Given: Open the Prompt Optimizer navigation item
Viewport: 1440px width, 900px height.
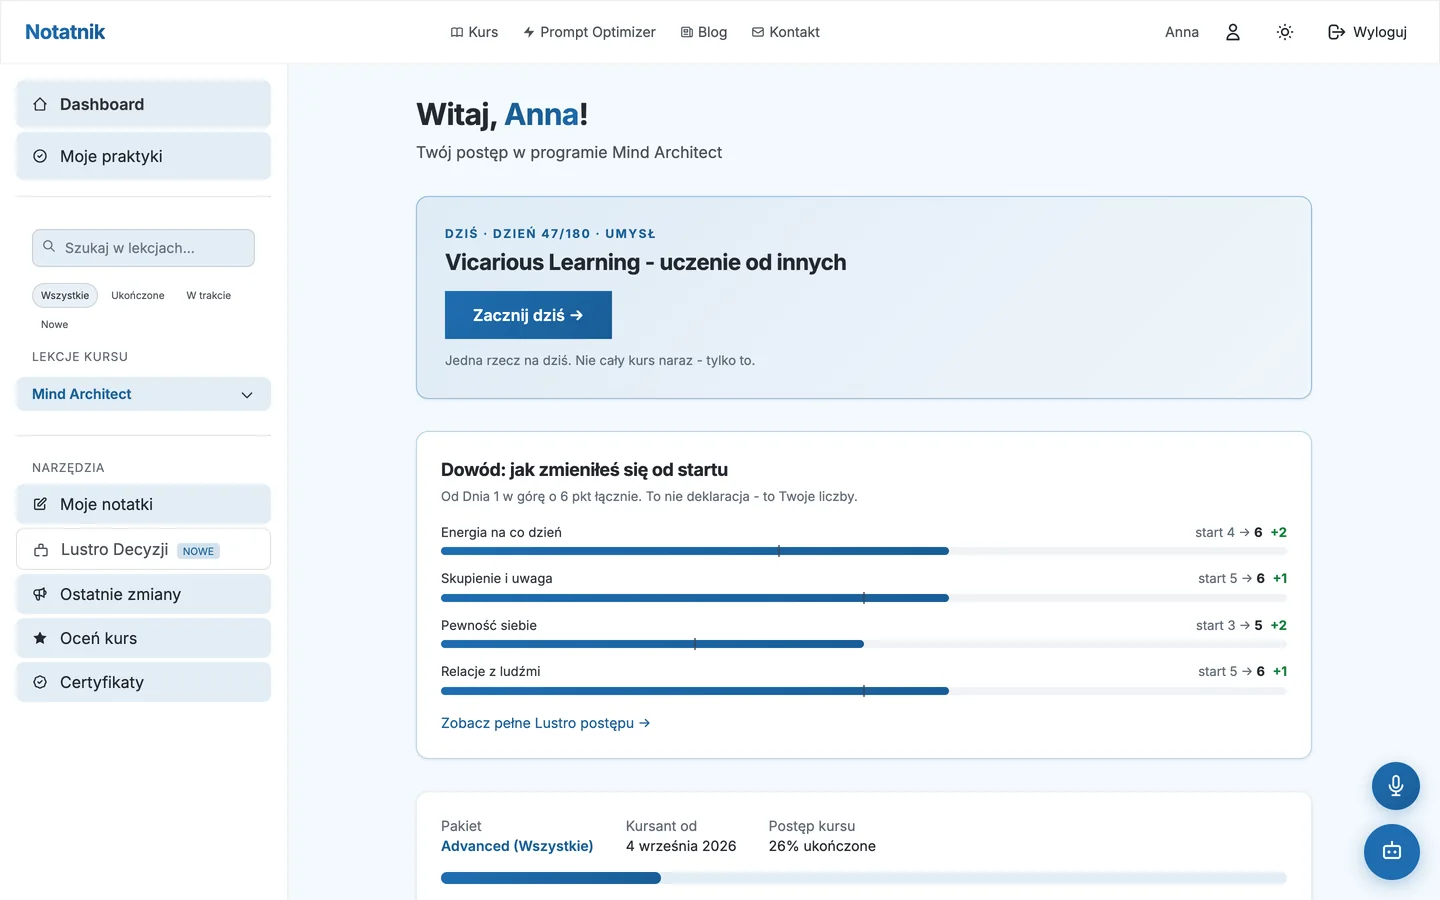Looking at the screenshot, I should click(589, 32).
